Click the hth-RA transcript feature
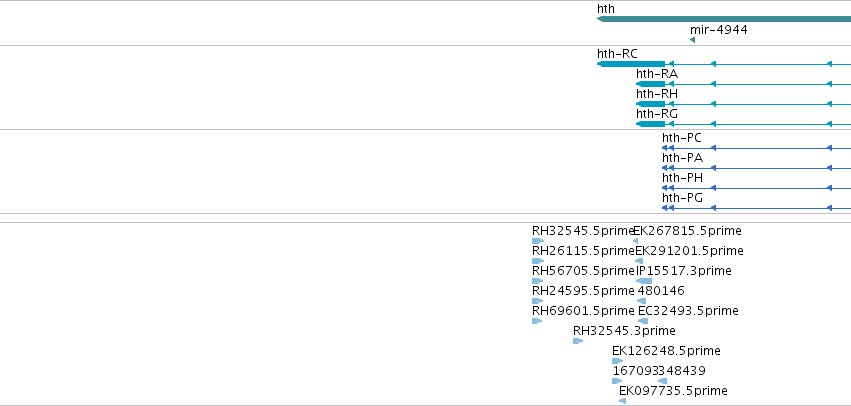Viewport: 851px width, 406px height. tap(744, 84)
